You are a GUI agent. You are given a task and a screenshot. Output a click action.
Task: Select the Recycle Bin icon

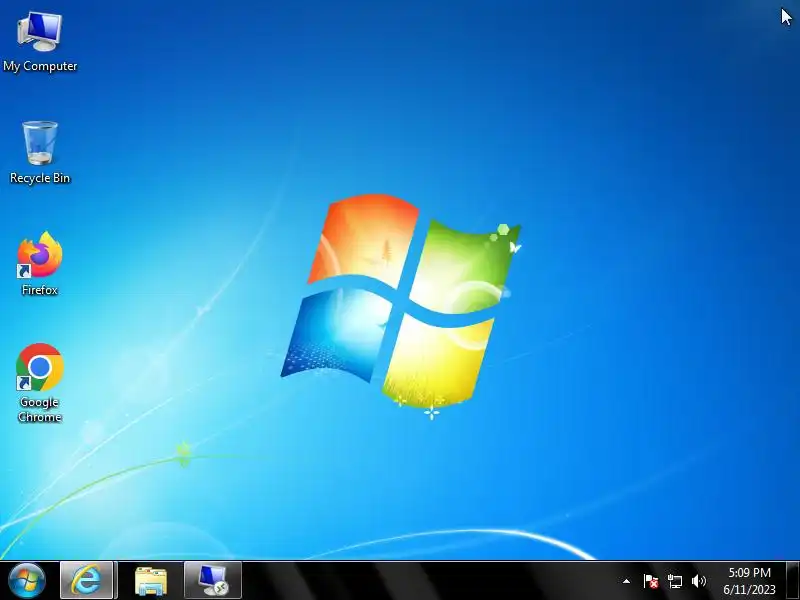(x=40, y=143)
